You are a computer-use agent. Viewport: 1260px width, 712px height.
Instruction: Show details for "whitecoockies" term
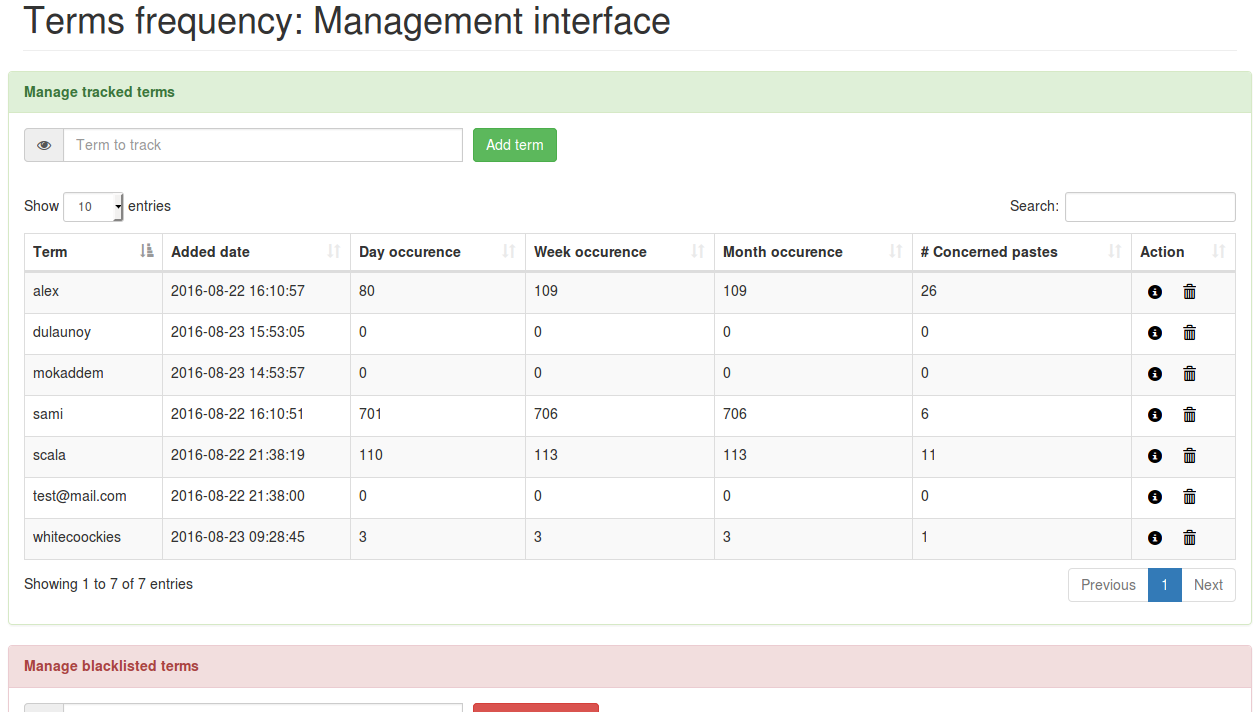point(1155,537)
